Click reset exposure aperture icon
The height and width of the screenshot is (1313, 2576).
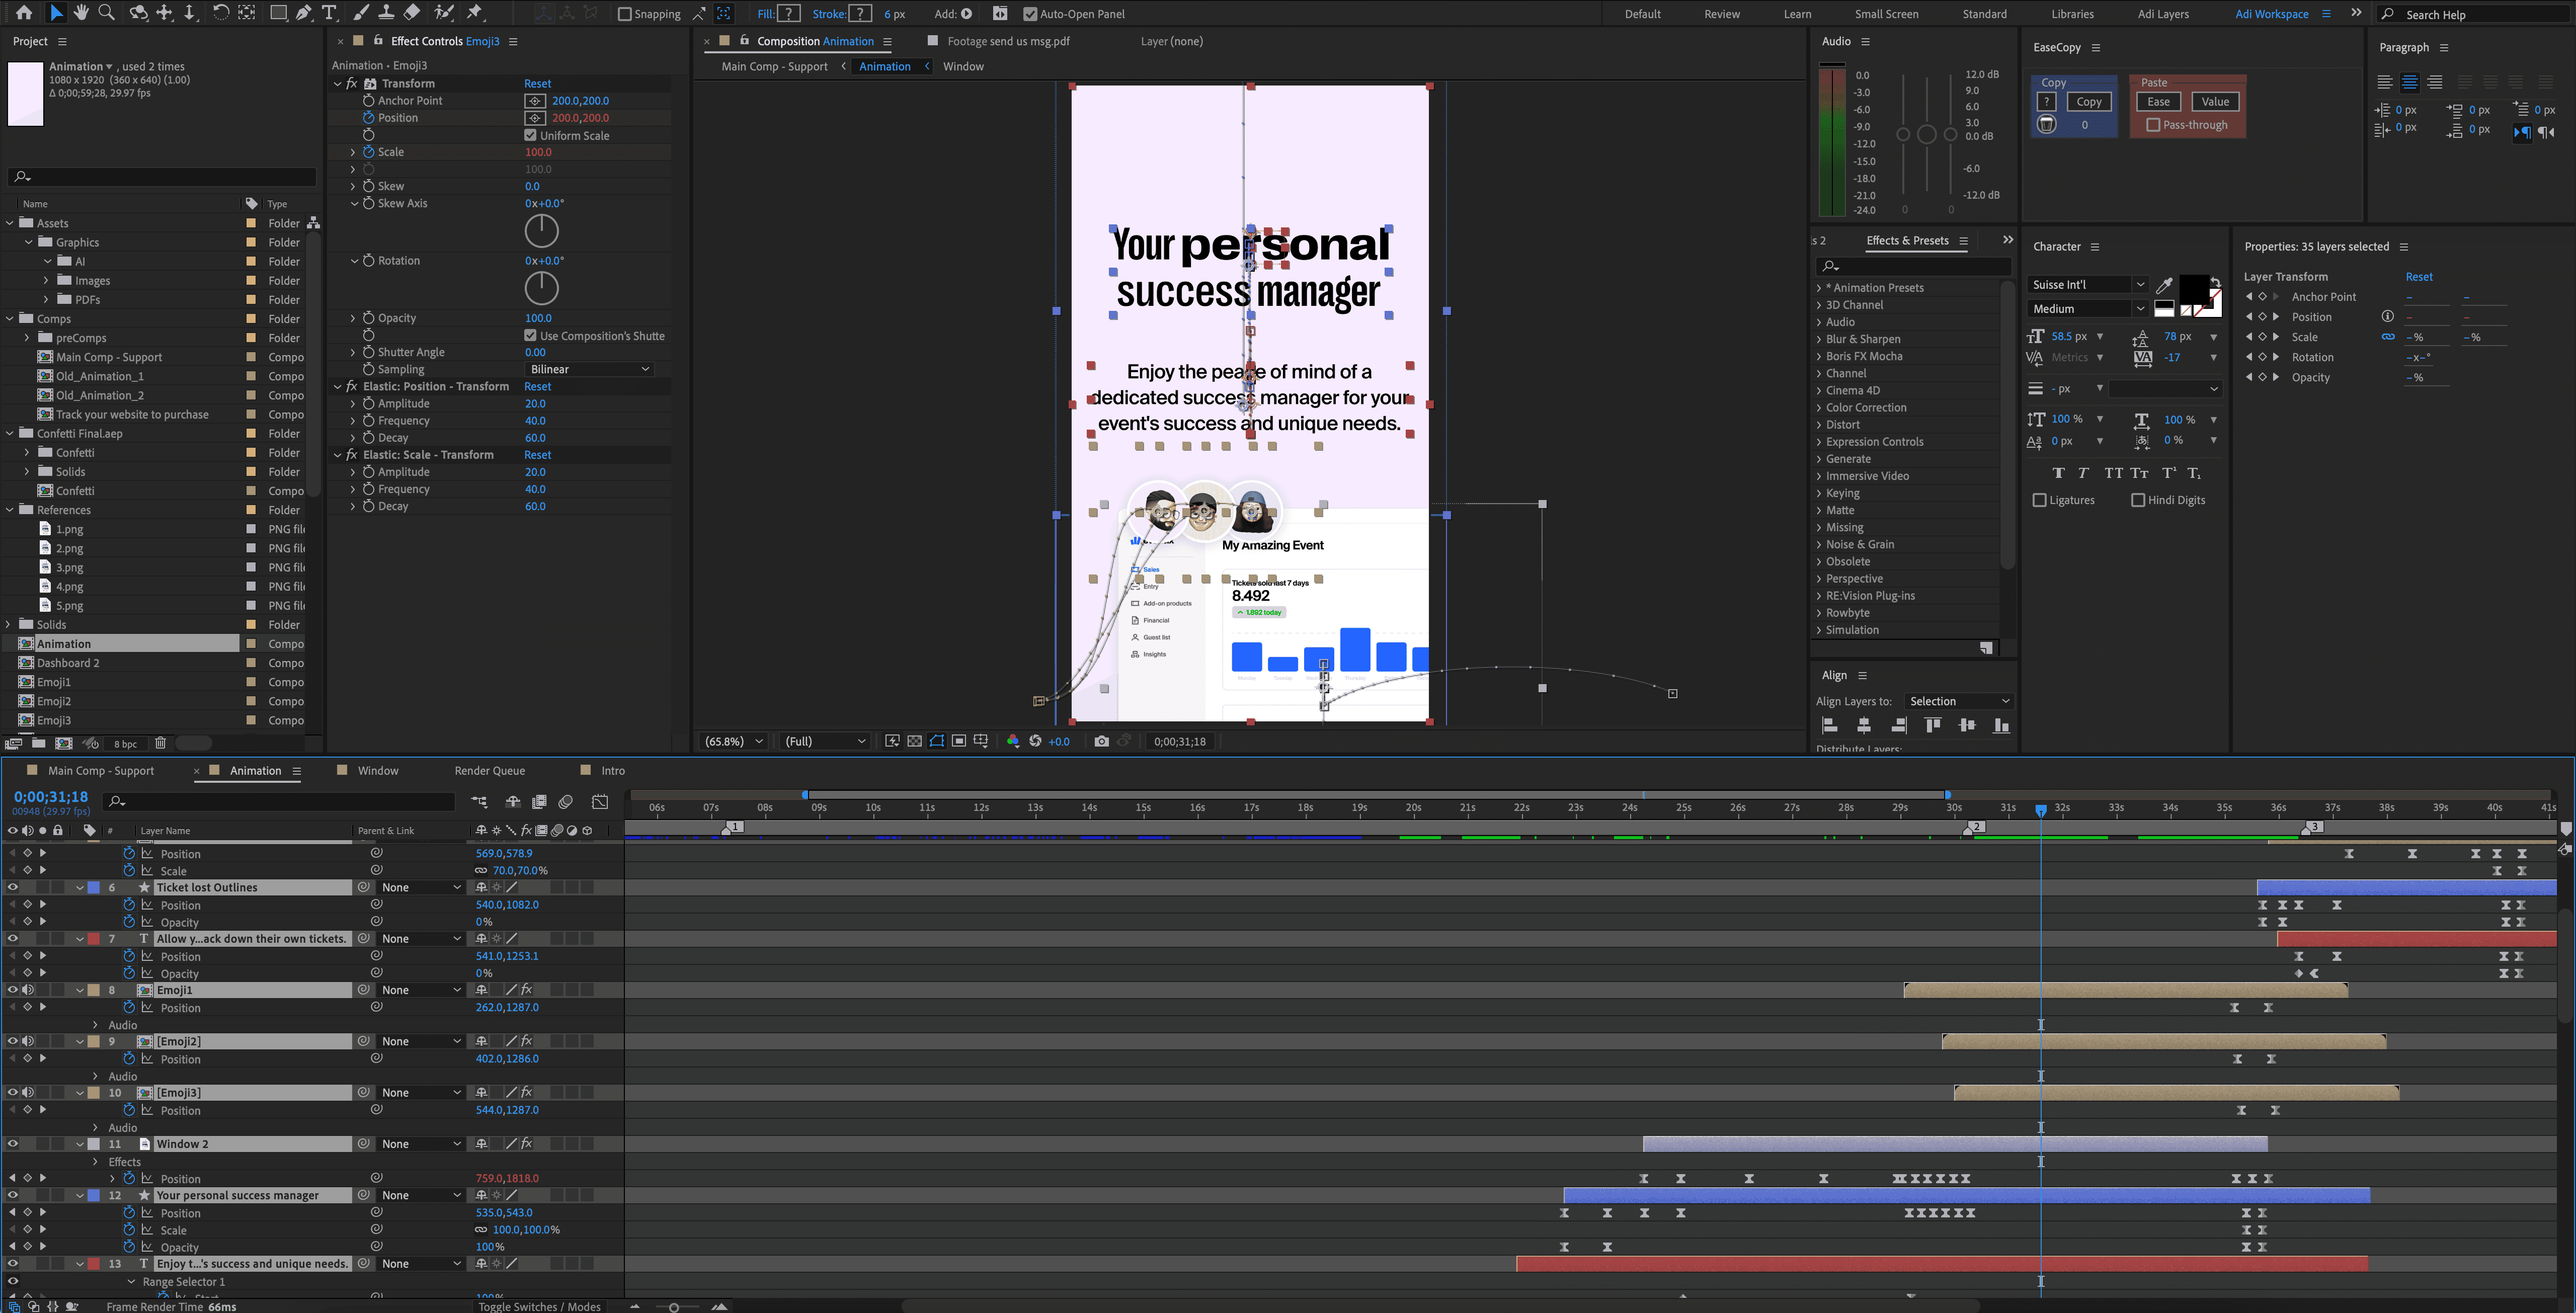click(x=1035, y=741)
